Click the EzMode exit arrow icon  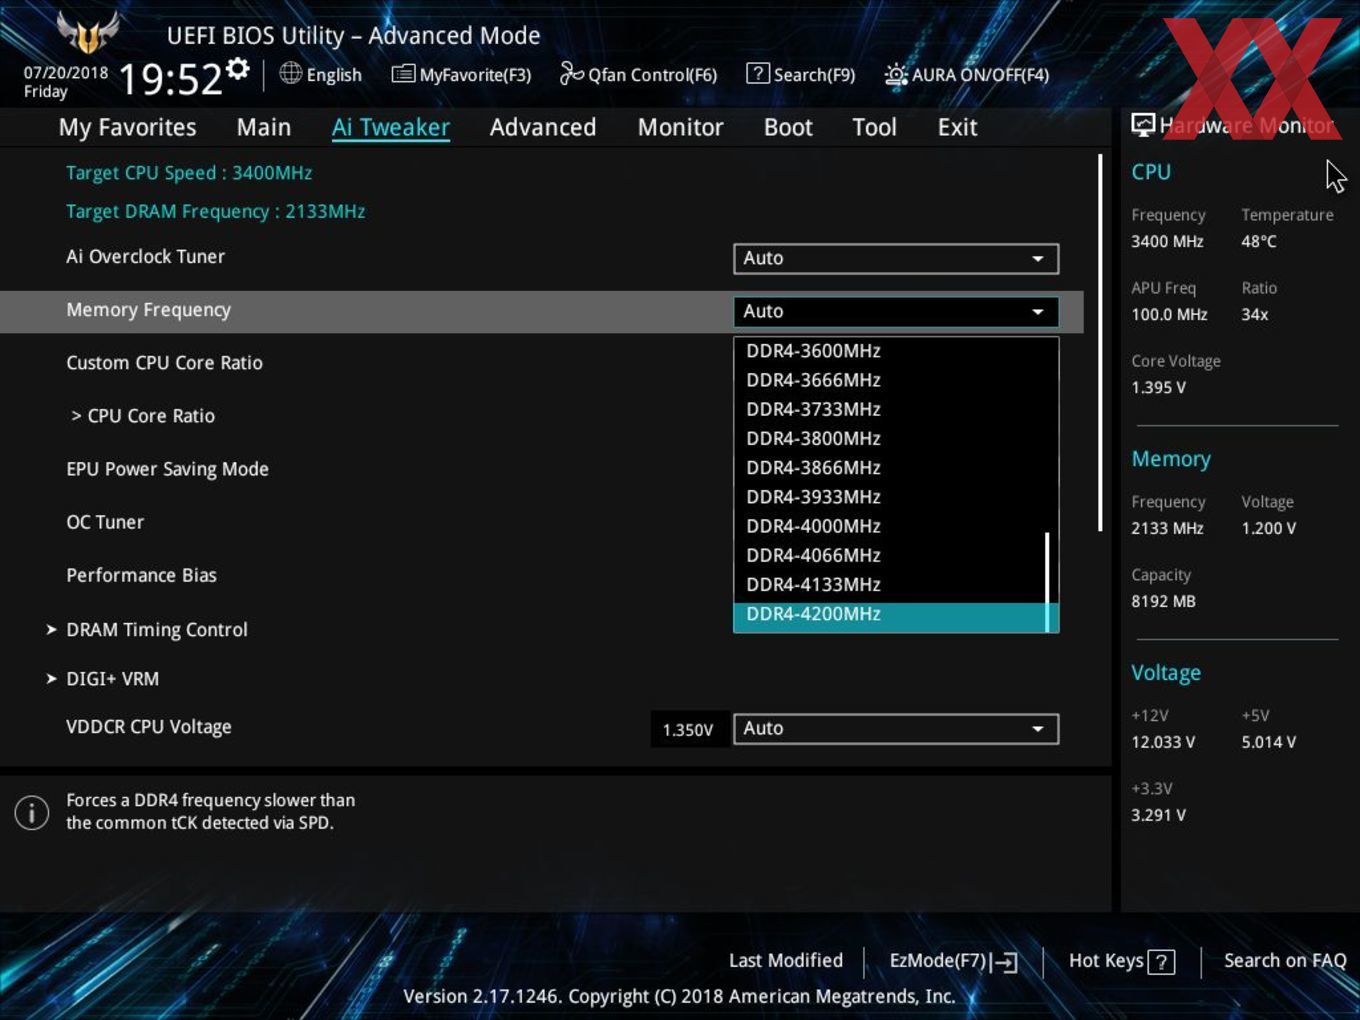point(1005,962)
